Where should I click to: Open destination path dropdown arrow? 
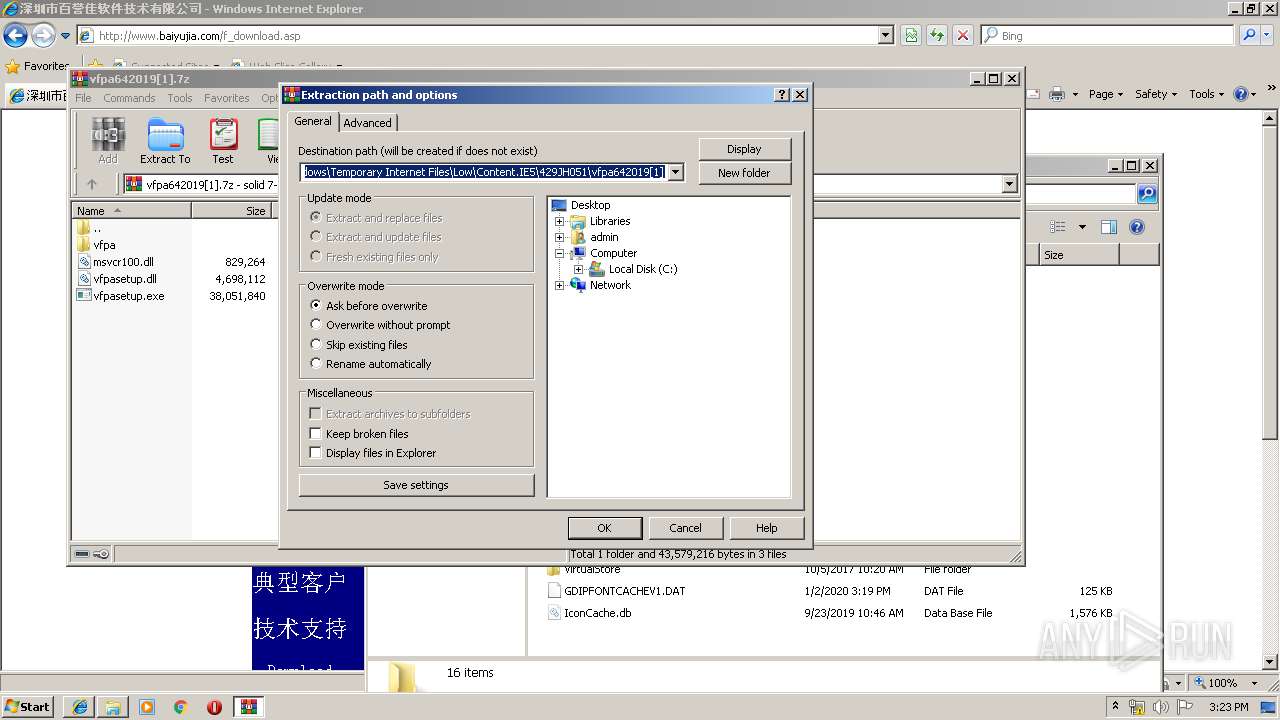pyautogui.click(x=676, y=172)
